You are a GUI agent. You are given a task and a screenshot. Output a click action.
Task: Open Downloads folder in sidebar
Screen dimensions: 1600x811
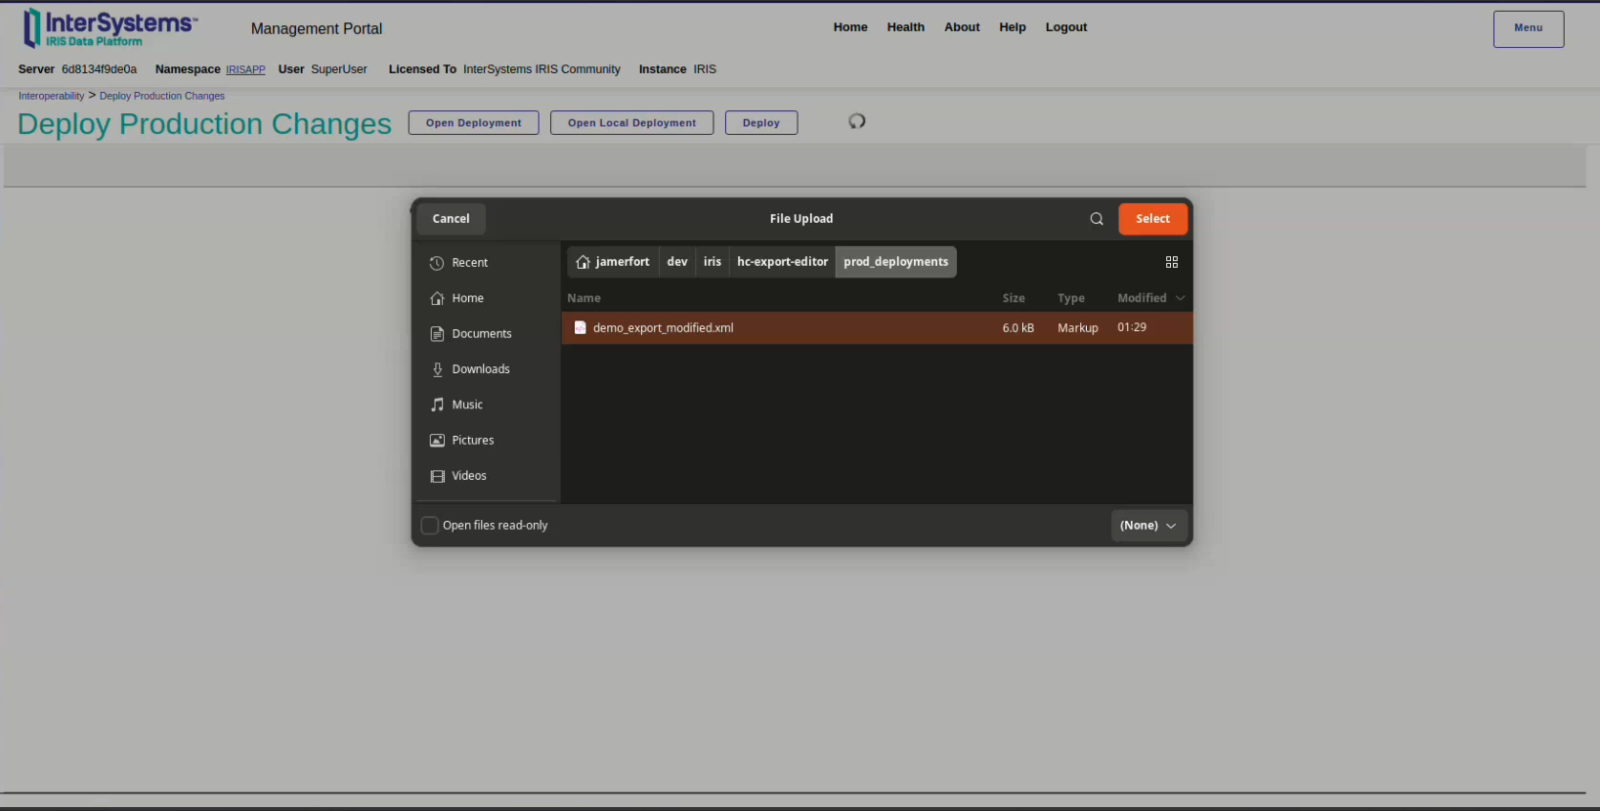point(480,369)
